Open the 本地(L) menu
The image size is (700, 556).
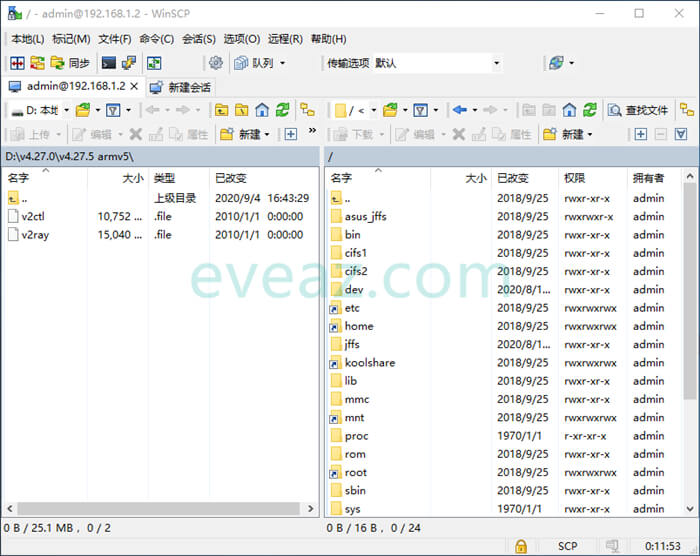point(28,39)
